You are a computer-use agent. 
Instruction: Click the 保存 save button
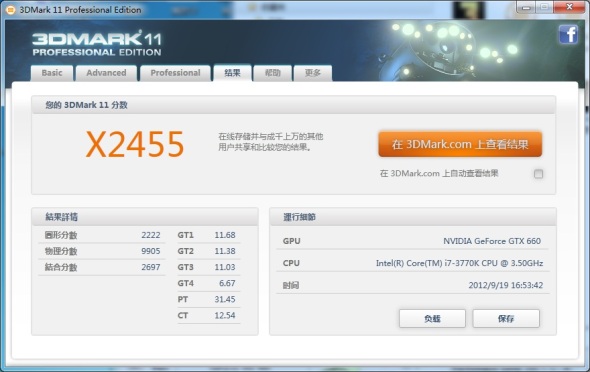(x=506, y=319)
